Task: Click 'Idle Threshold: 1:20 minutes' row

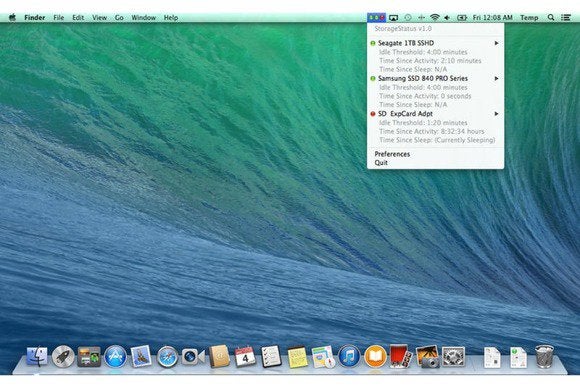Action: click(x=423, y=122)
